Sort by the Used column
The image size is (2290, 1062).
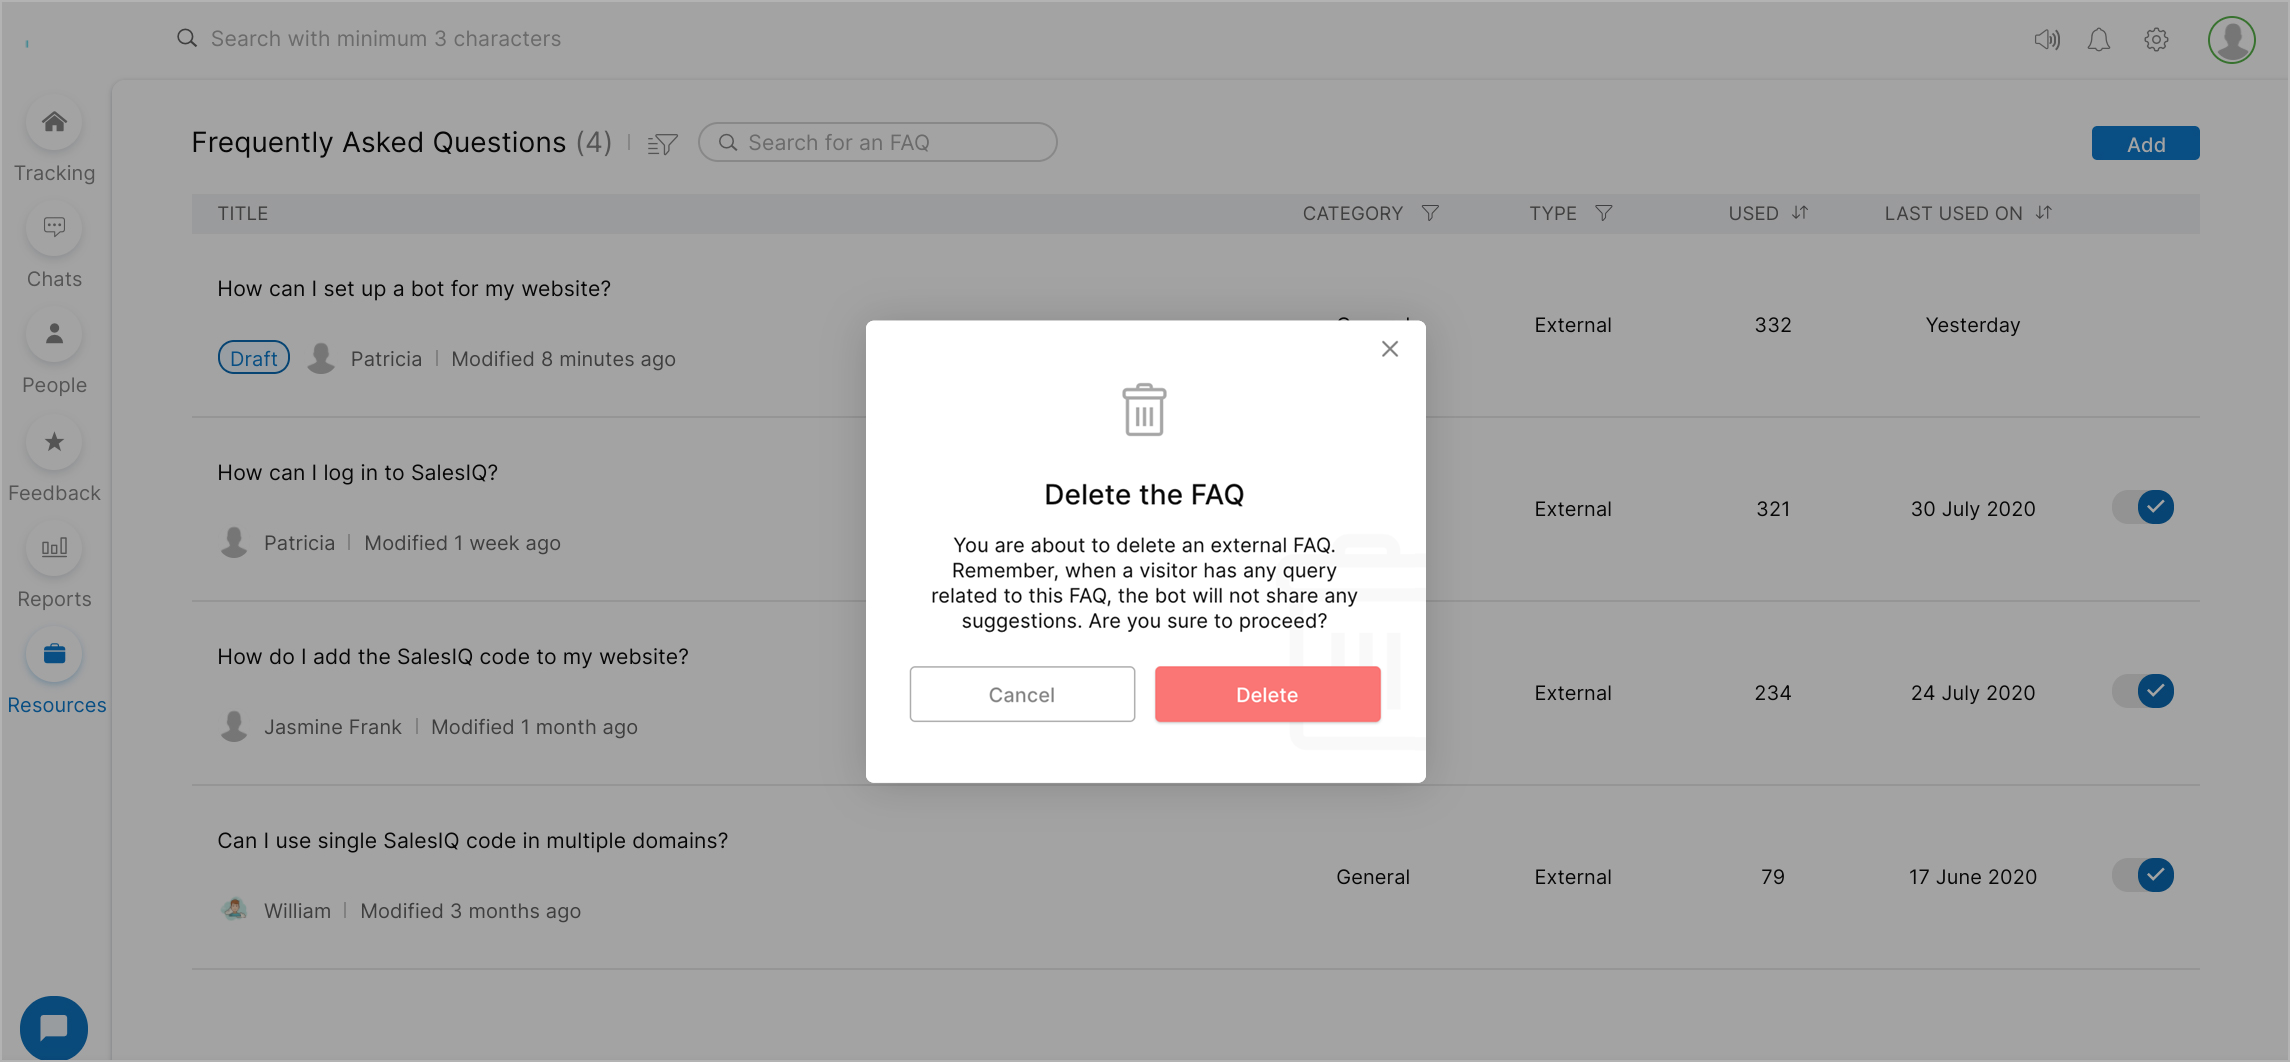point(1800,213)
